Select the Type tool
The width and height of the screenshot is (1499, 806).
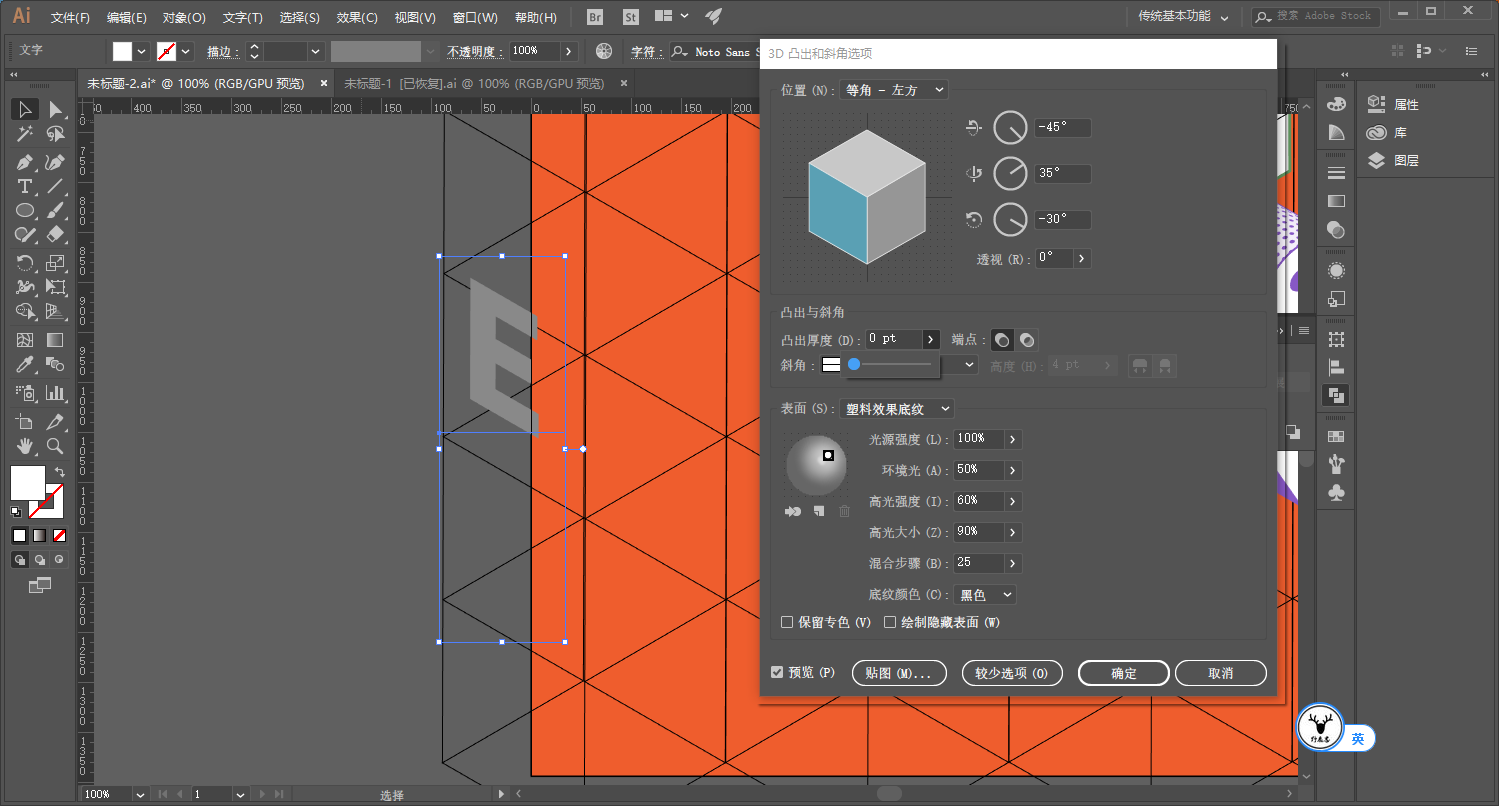pyautogui.click(x=25, y=187)
